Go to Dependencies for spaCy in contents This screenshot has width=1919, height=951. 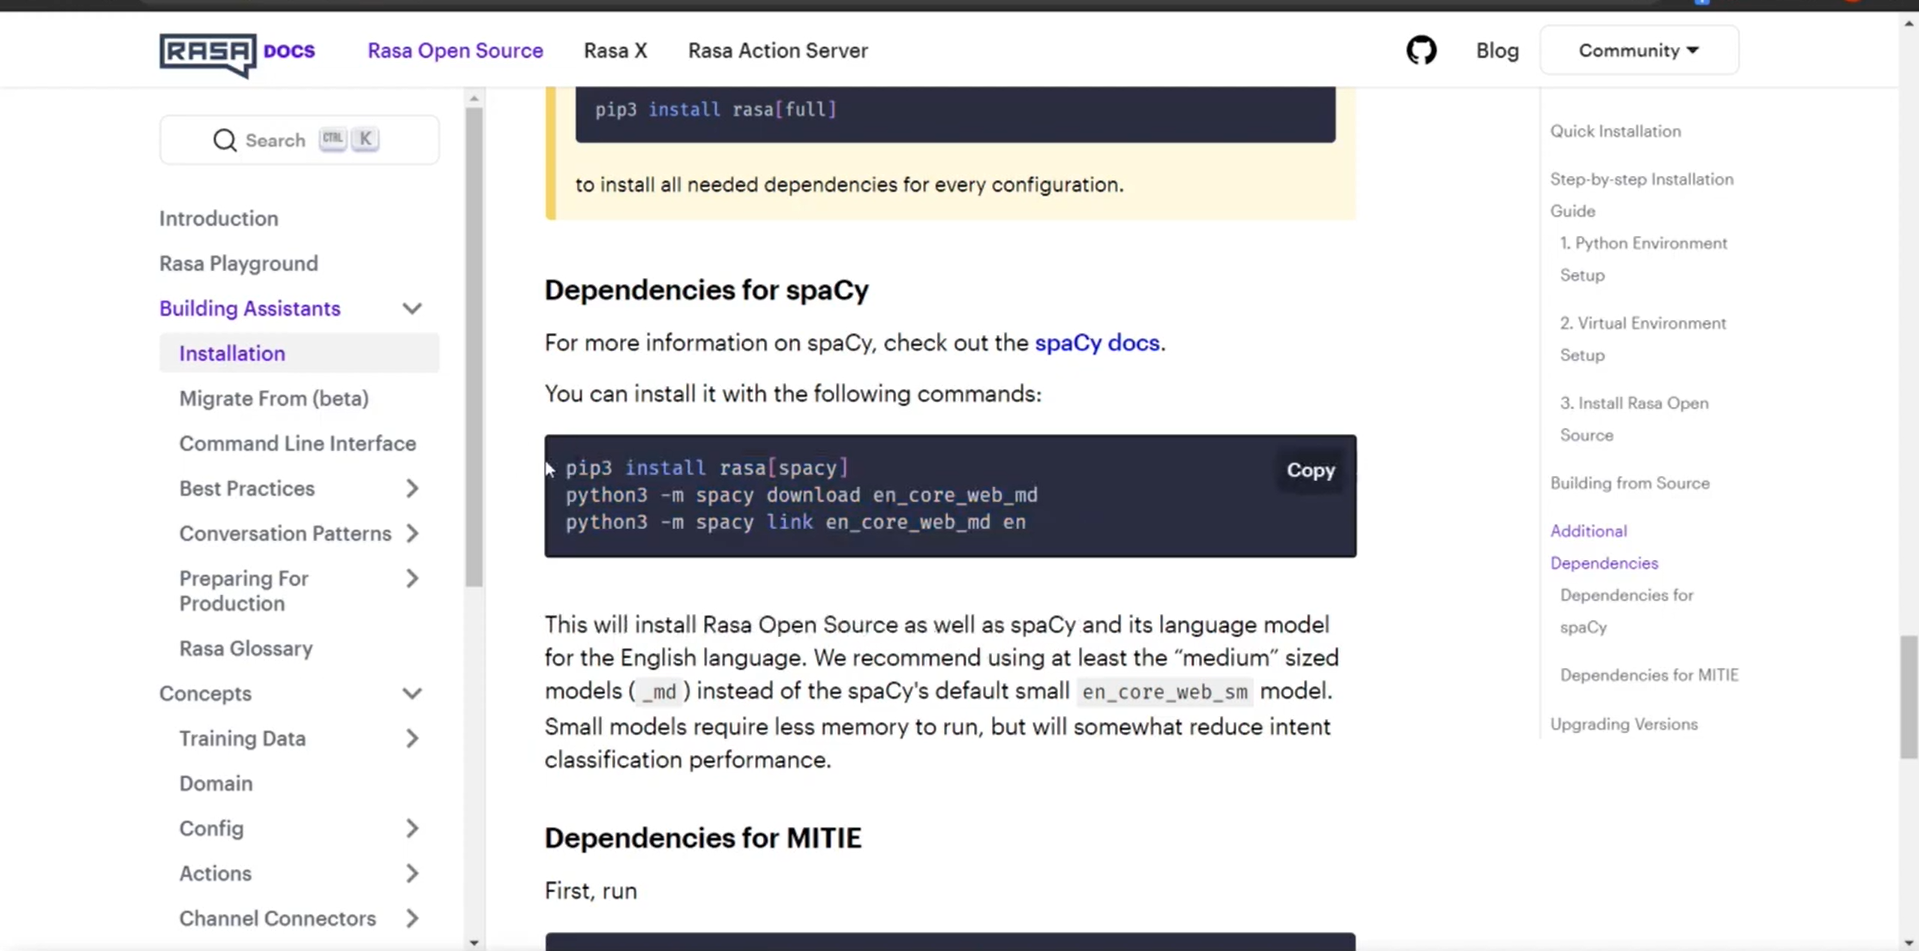[1626, 611]
